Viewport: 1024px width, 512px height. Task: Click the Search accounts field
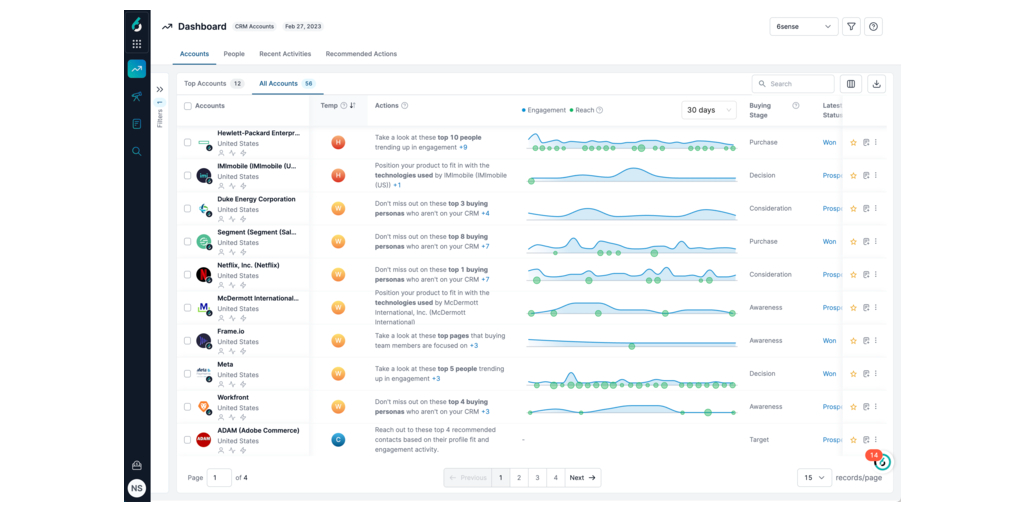tap(793, 84)
